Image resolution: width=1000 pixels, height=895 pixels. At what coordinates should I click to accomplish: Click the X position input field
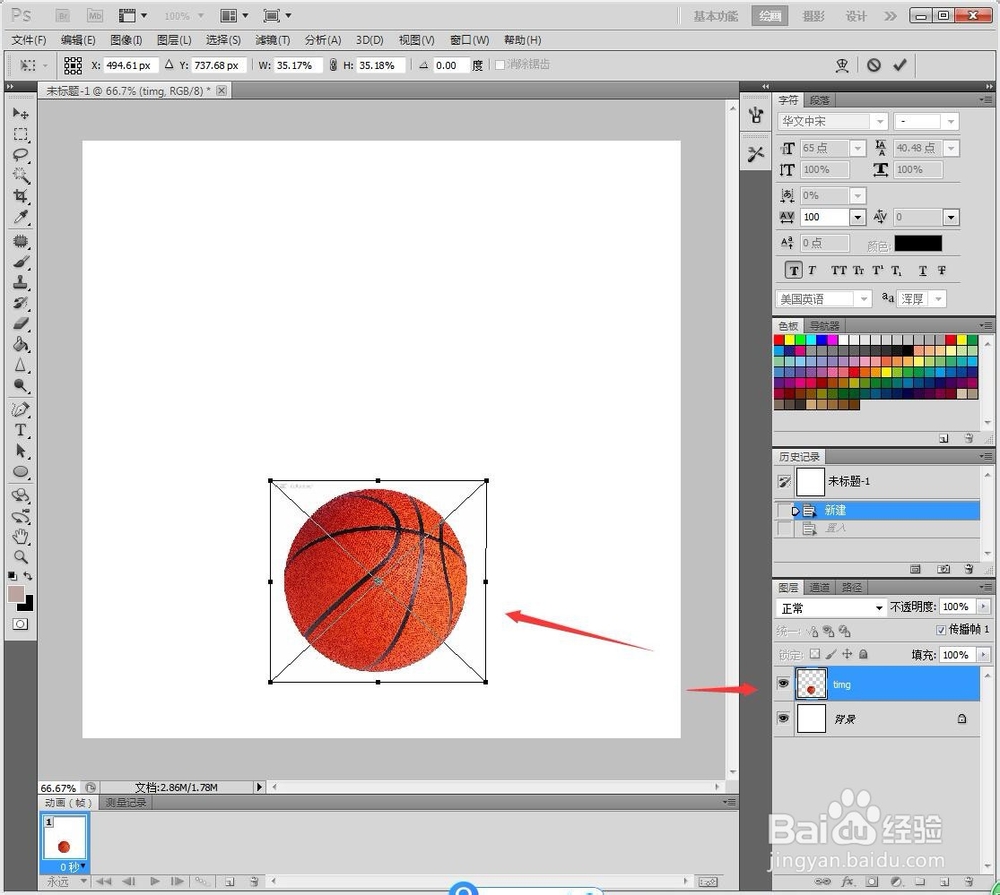tap(130, 65)
